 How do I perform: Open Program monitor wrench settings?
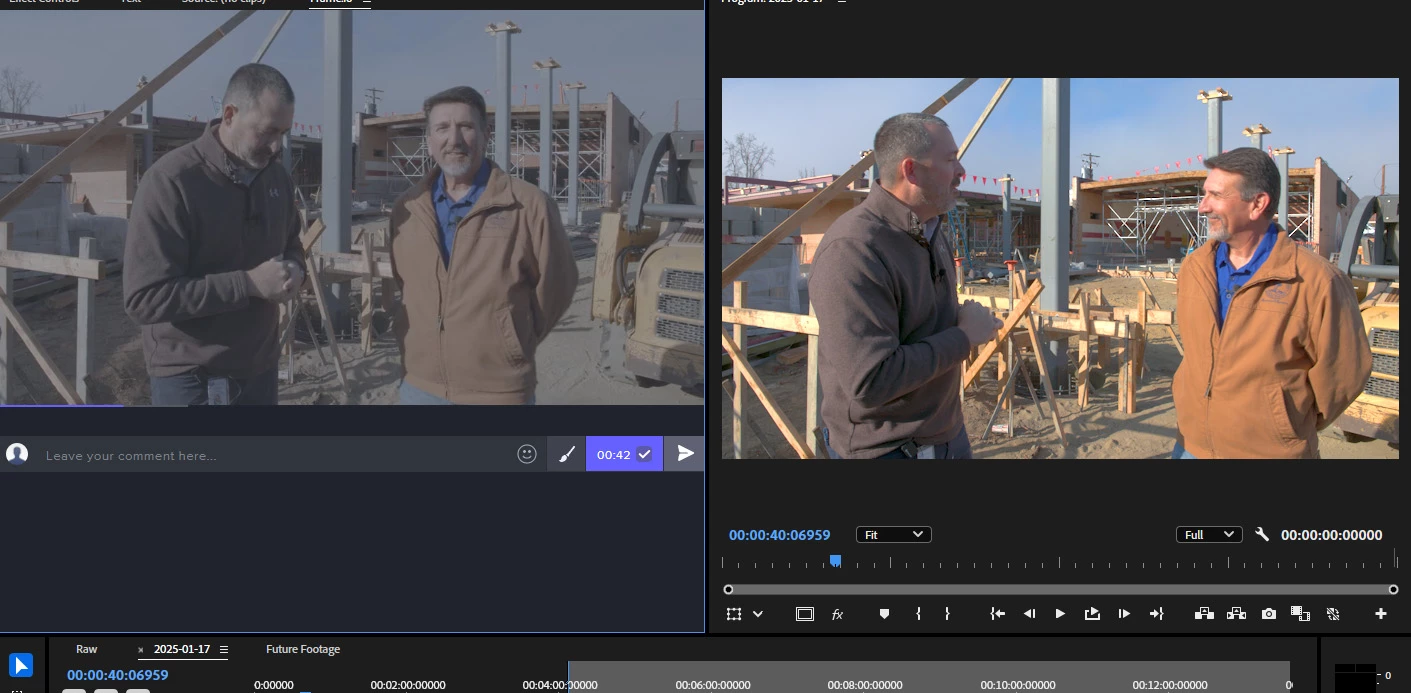point(1262,535)
